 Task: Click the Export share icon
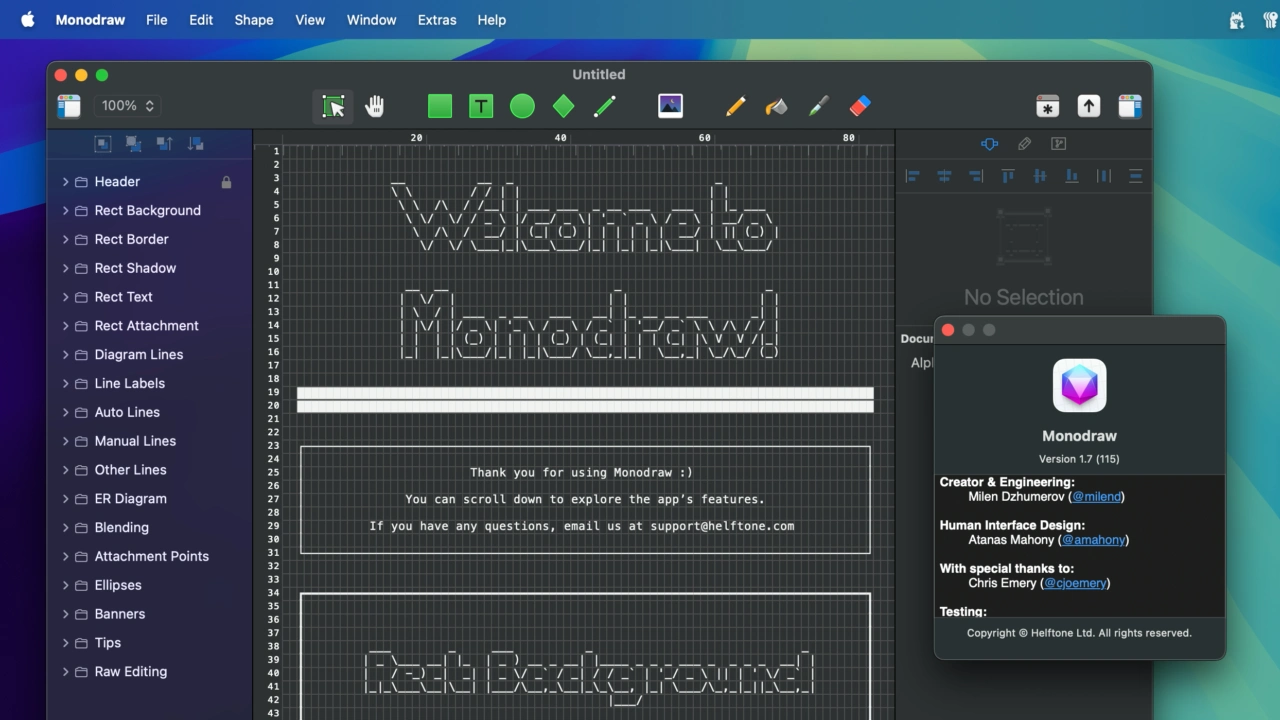[x=1088, y=106]
